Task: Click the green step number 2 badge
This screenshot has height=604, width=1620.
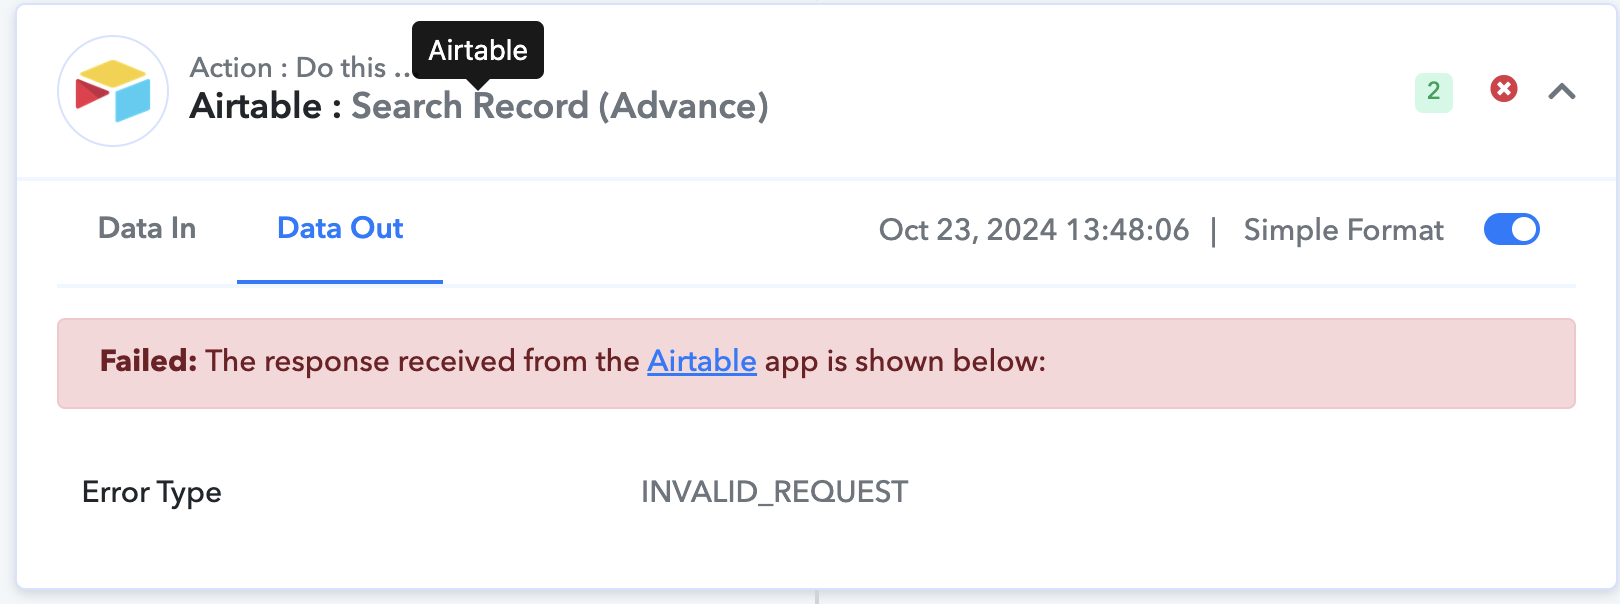Action: coord(1433,91)
